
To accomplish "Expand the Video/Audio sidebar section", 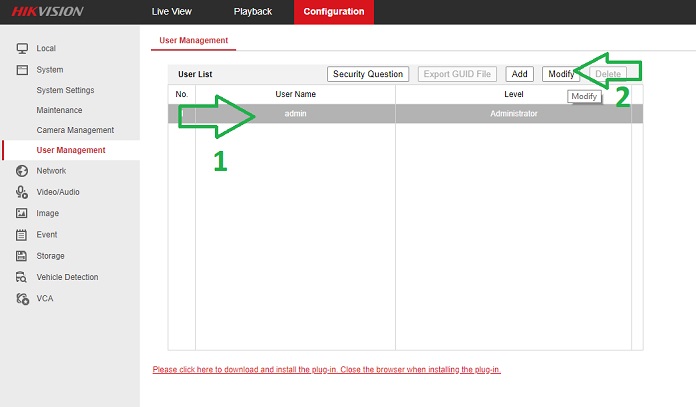I will [x=58, y=192].
